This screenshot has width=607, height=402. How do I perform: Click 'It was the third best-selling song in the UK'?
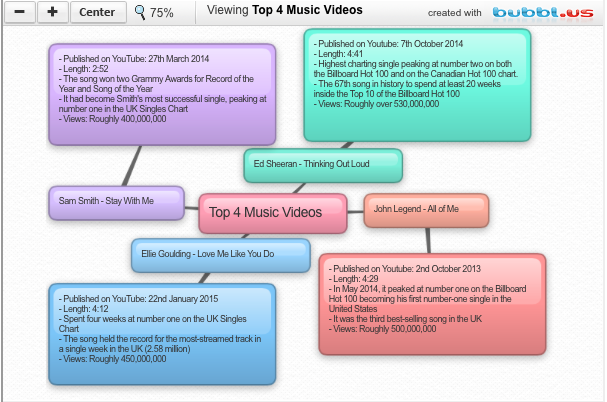pyautogui.click(x=405, y=319)
